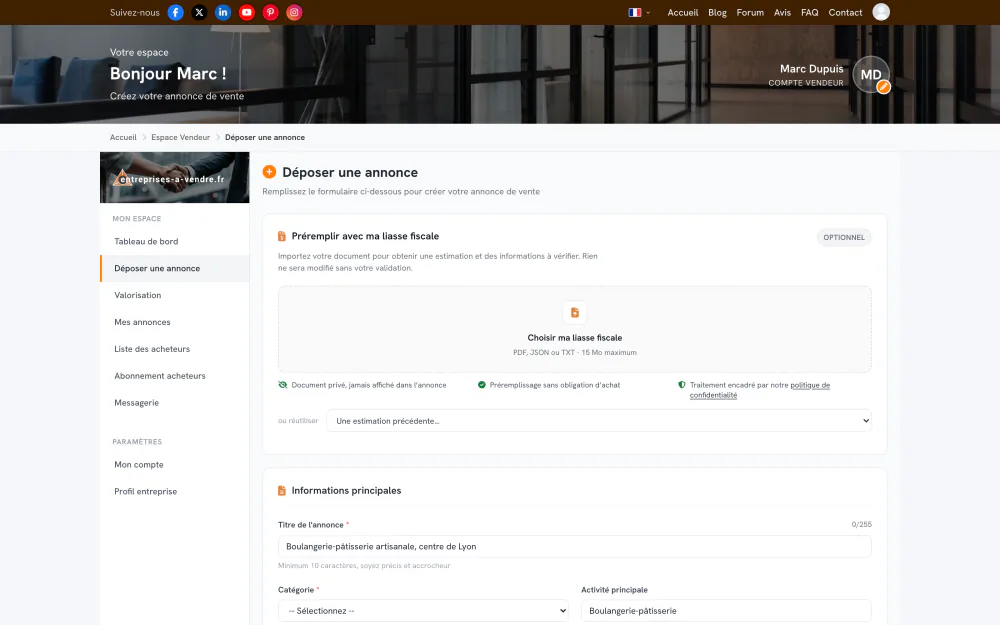Open Abonnement acheteurs in sidebar
Viewport: 1000px width, 625px height.
(x=175, y=376)
